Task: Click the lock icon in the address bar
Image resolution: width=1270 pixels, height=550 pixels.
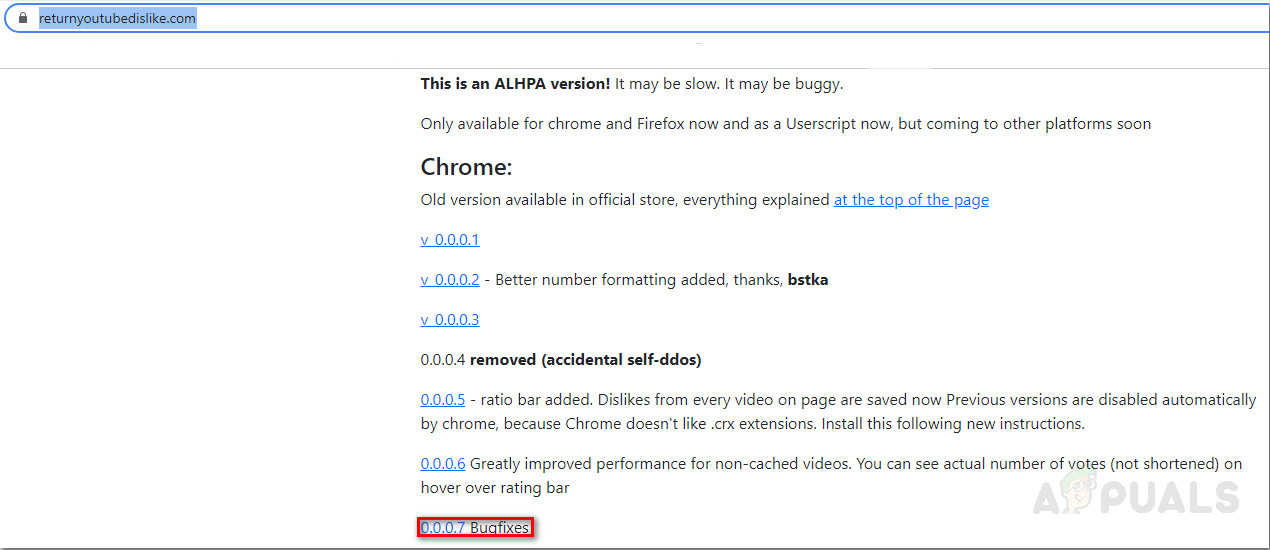Action: coord(24,19)
